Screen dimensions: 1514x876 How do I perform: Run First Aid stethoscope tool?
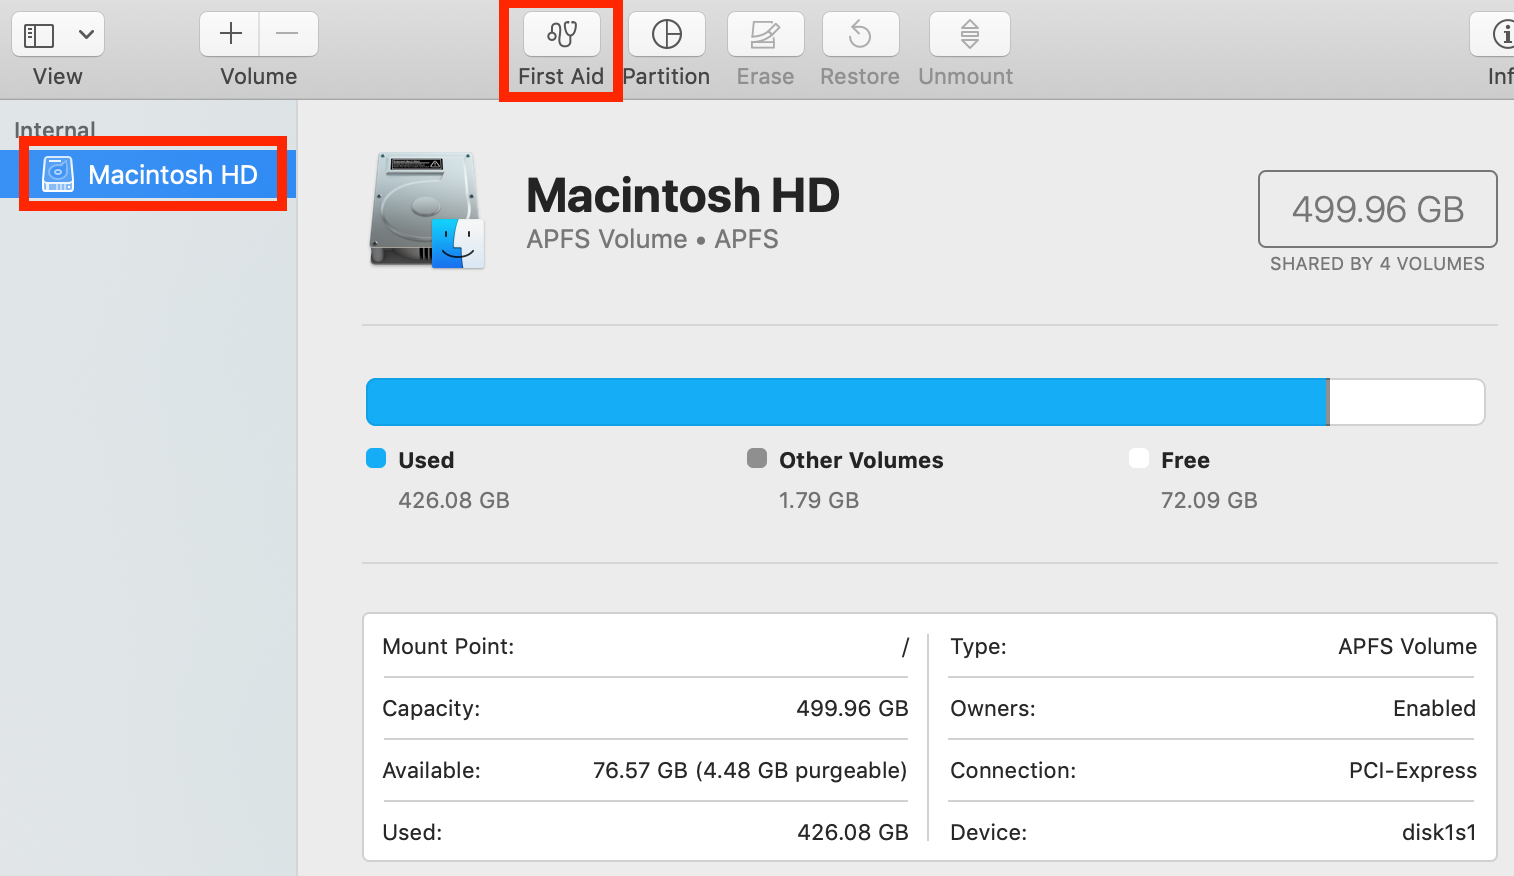pyautogui.click(x=561, y=34)
